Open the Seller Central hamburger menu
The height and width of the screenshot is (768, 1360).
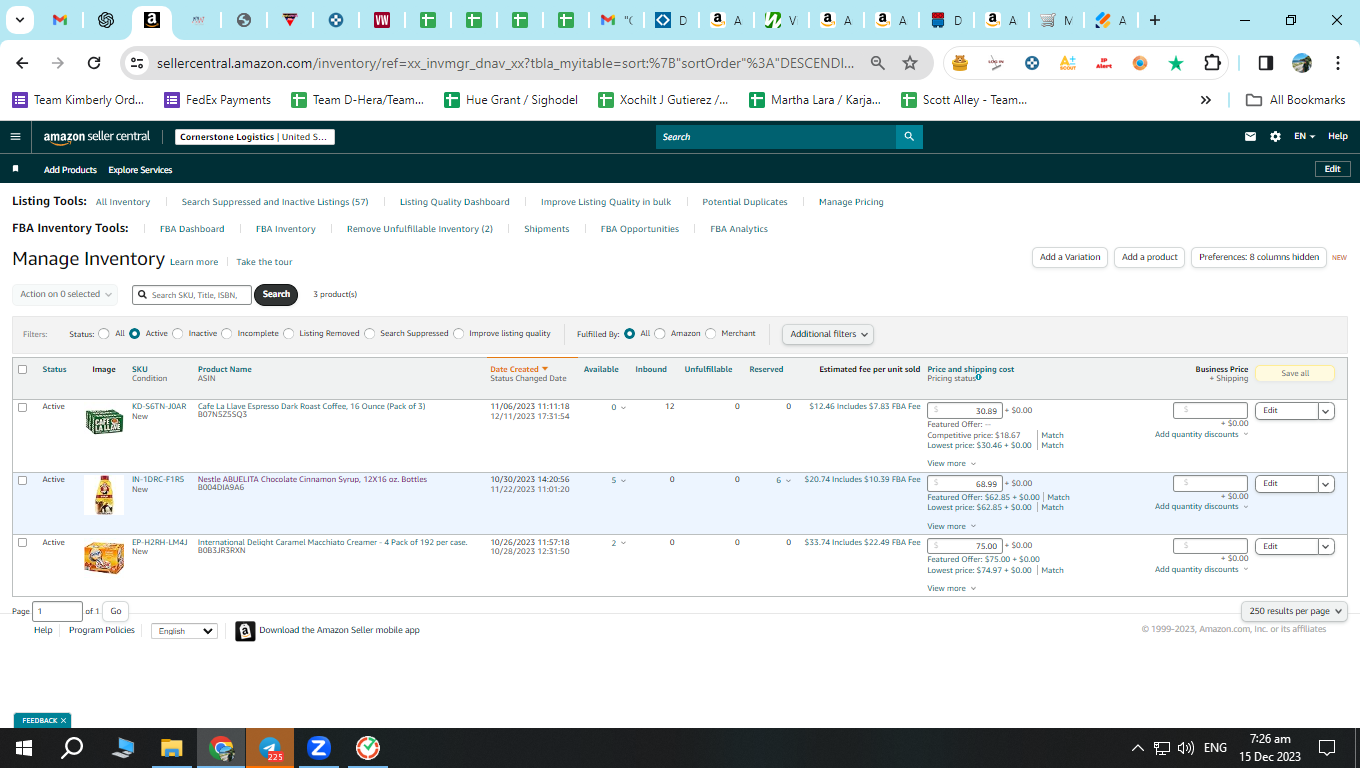pos(15,137)
